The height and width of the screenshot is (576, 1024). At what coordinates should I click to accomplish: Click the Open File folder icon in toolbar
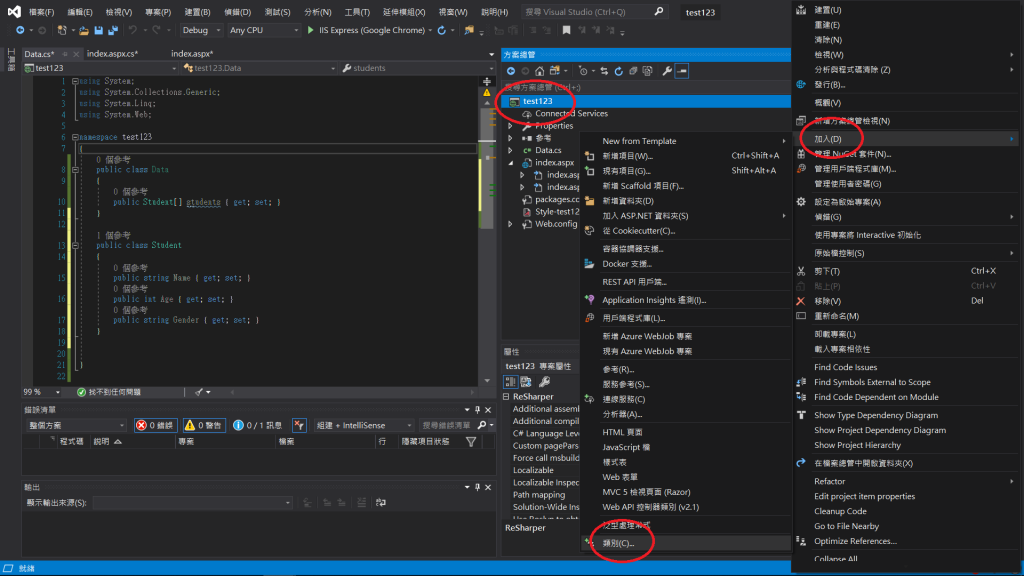pyautogui.click(x=84, y=30)
